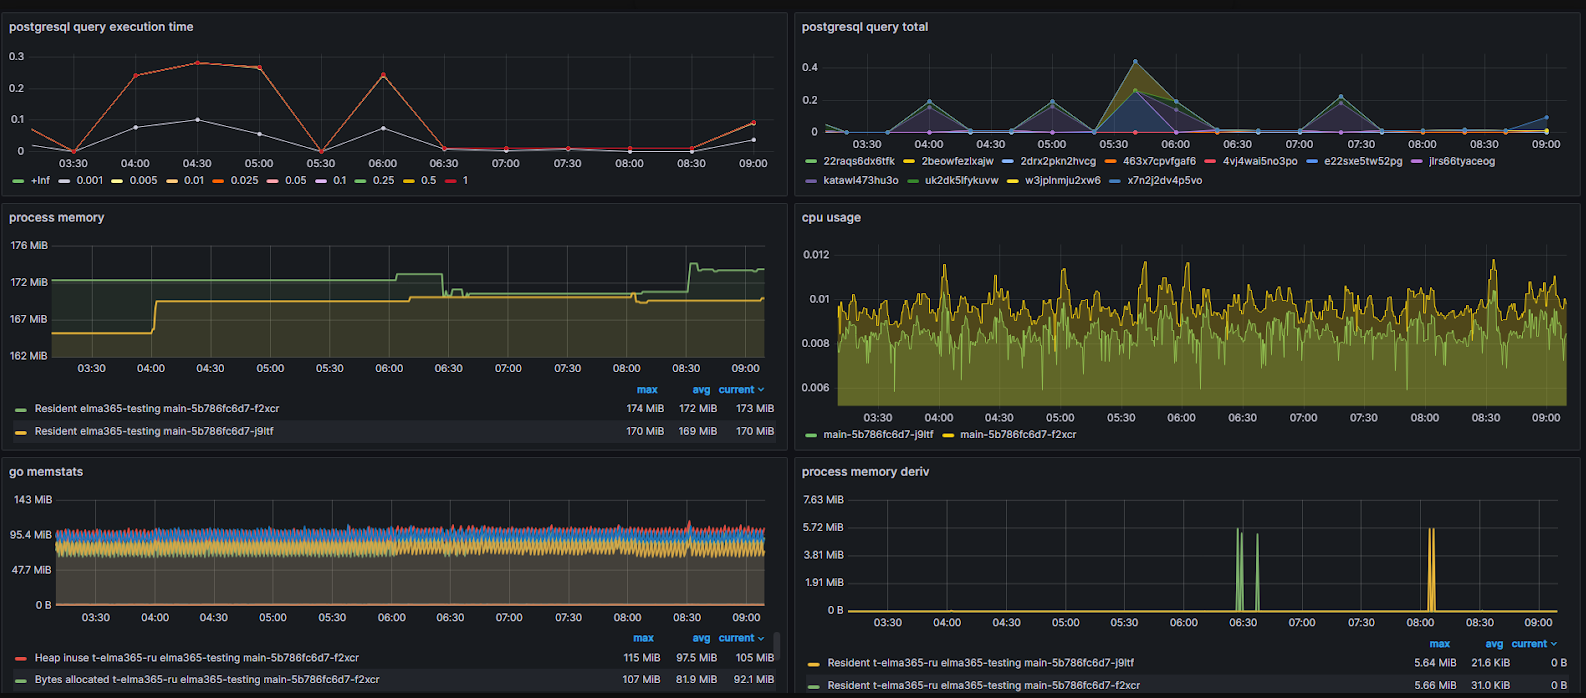1586x698 pixels.
Task: Open the 'cpu usage' panel title menu
Action: click(x=831, y=217)
